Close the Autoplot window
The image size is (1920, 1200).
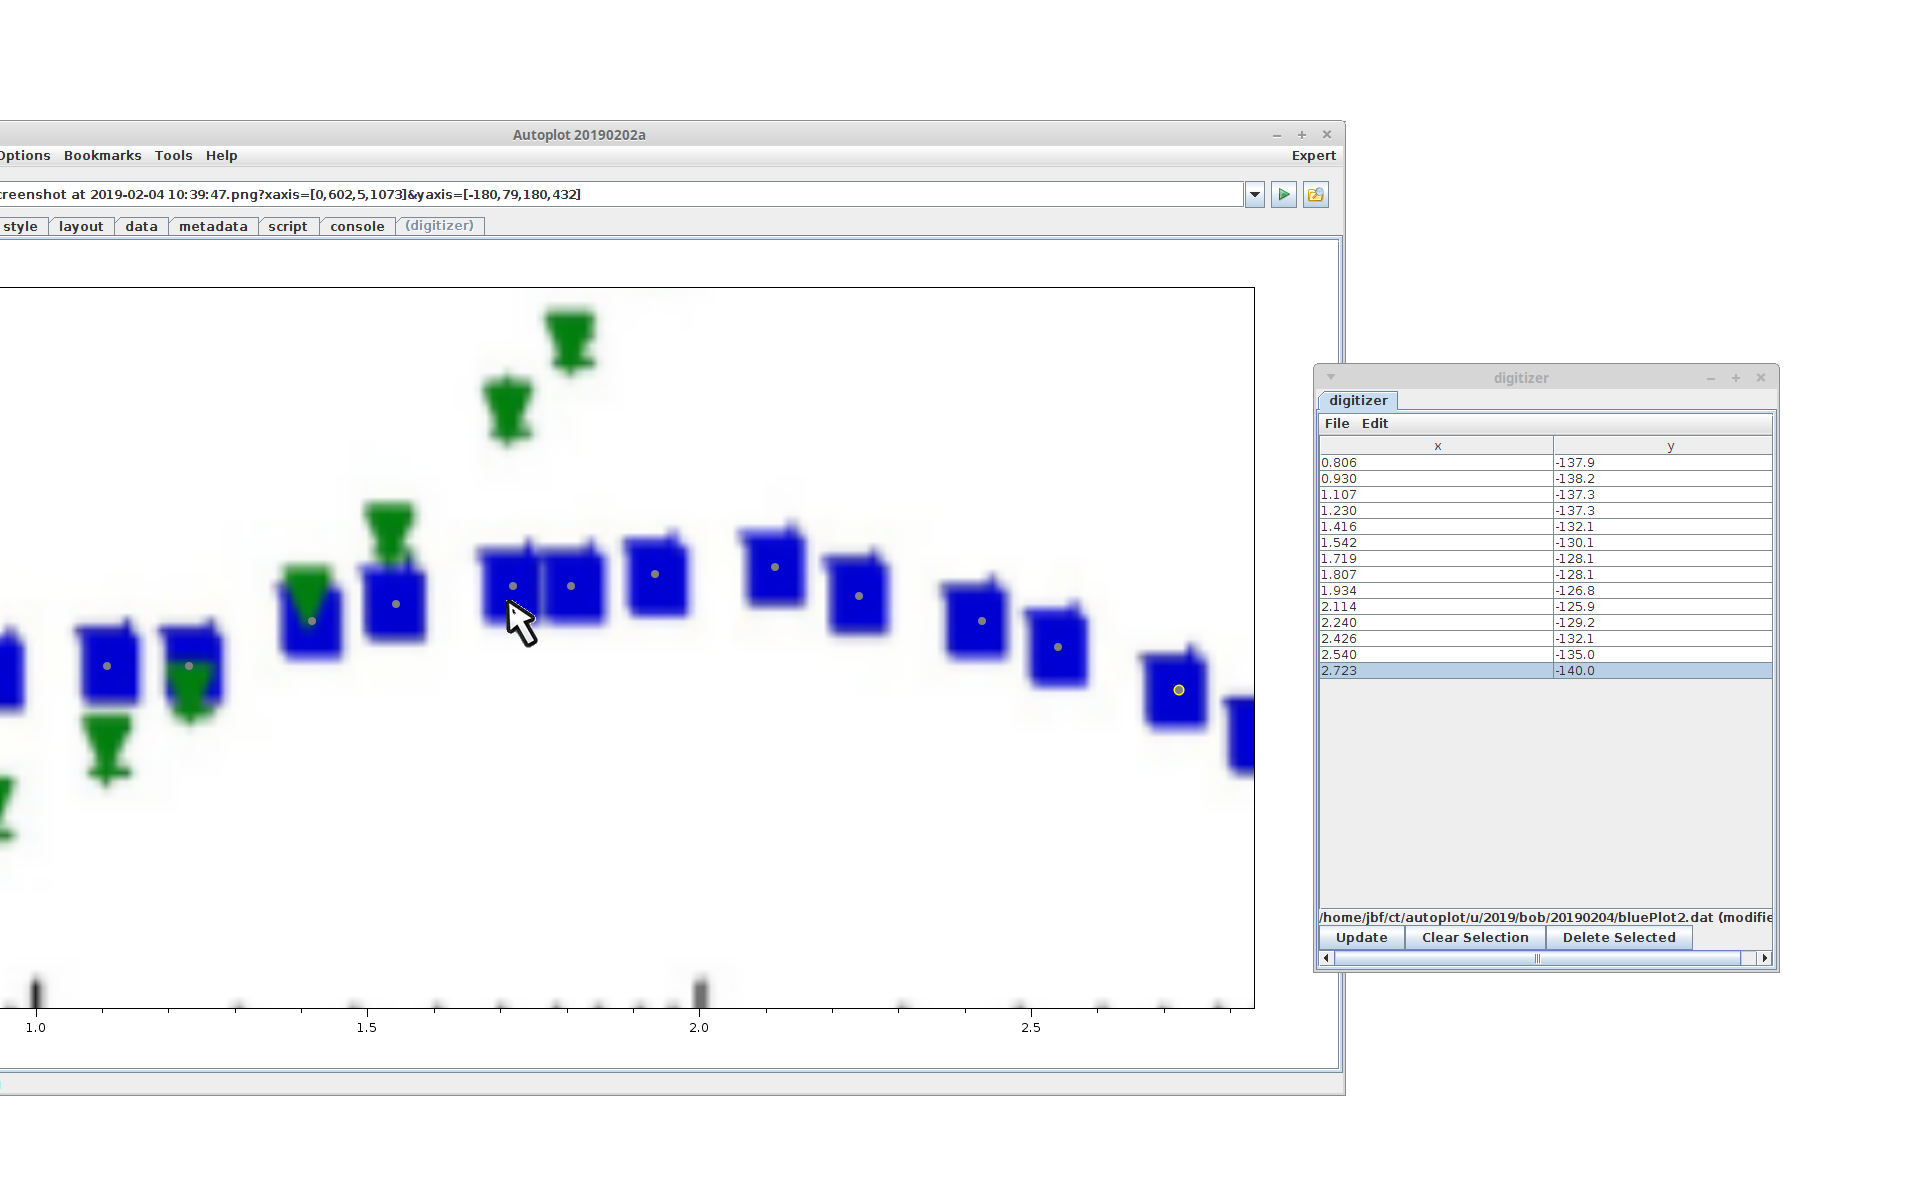coord(1327,135)
